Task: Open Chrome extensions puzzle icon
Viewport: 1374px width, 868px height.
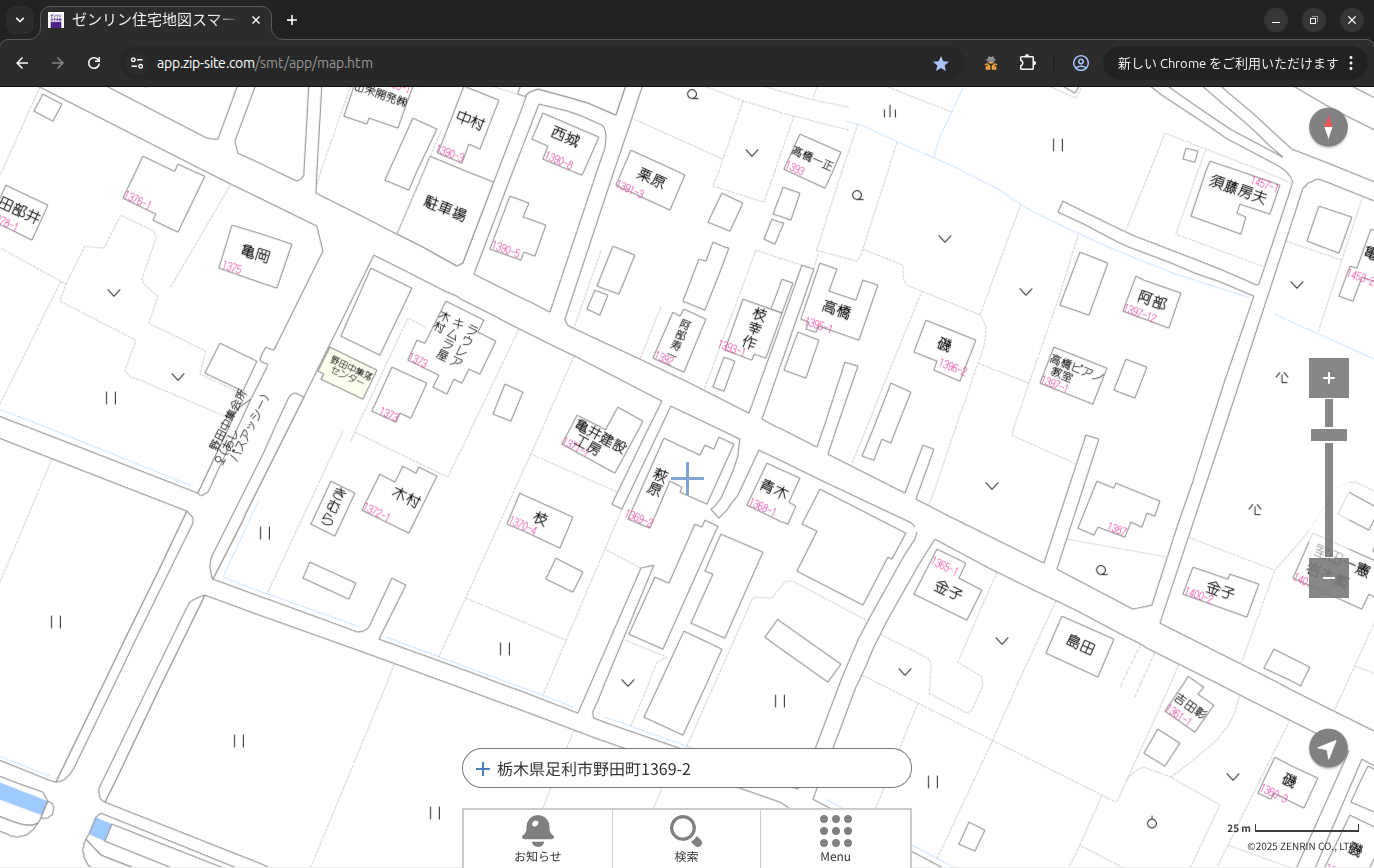Action: tap(1027, 63)
